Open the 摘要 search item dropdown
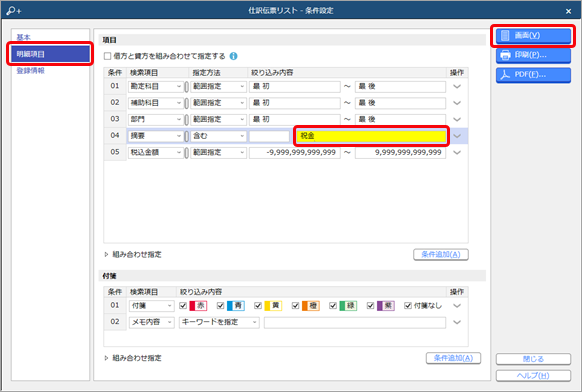 [156, 136]
